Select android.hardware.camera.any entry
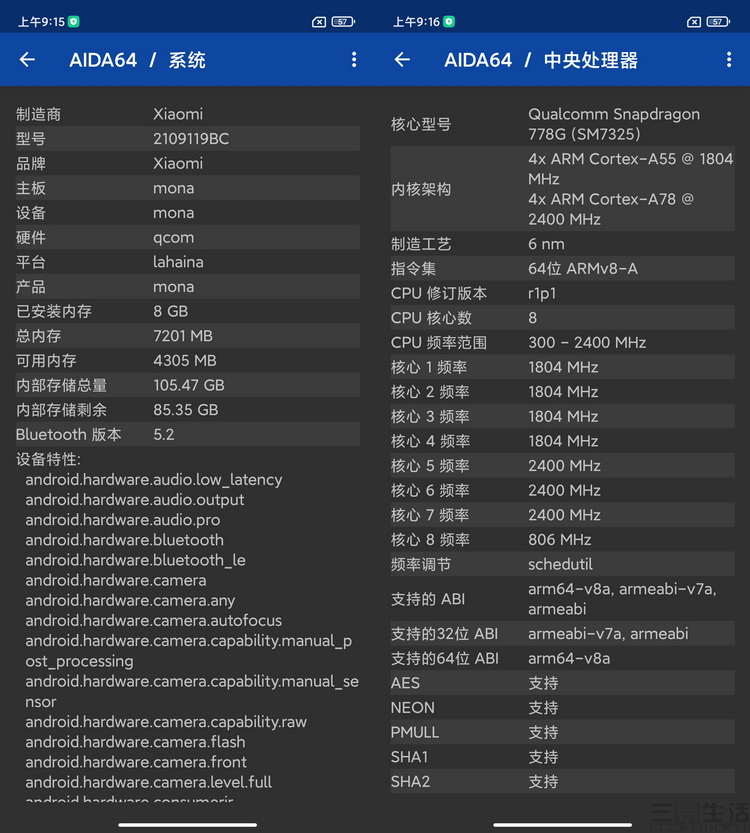 click(130, 601)
